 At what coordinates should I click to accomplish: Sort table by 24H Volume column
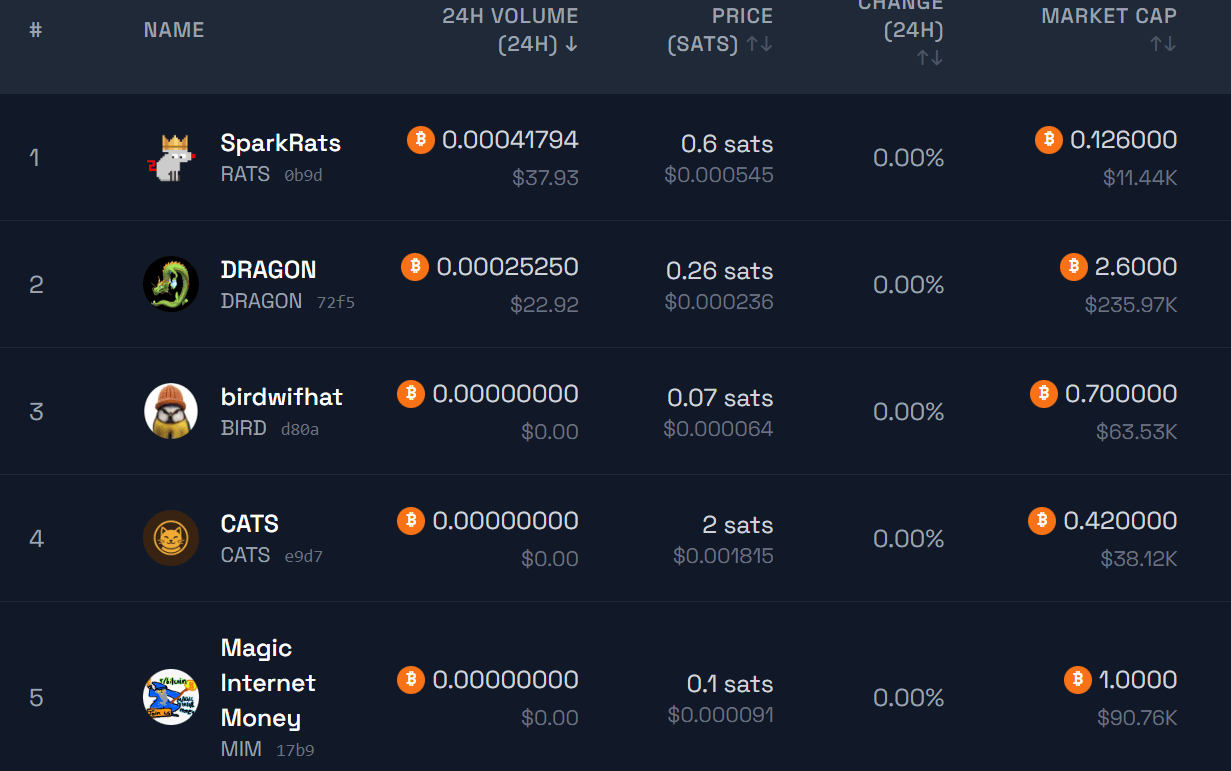tap(510, 30)
